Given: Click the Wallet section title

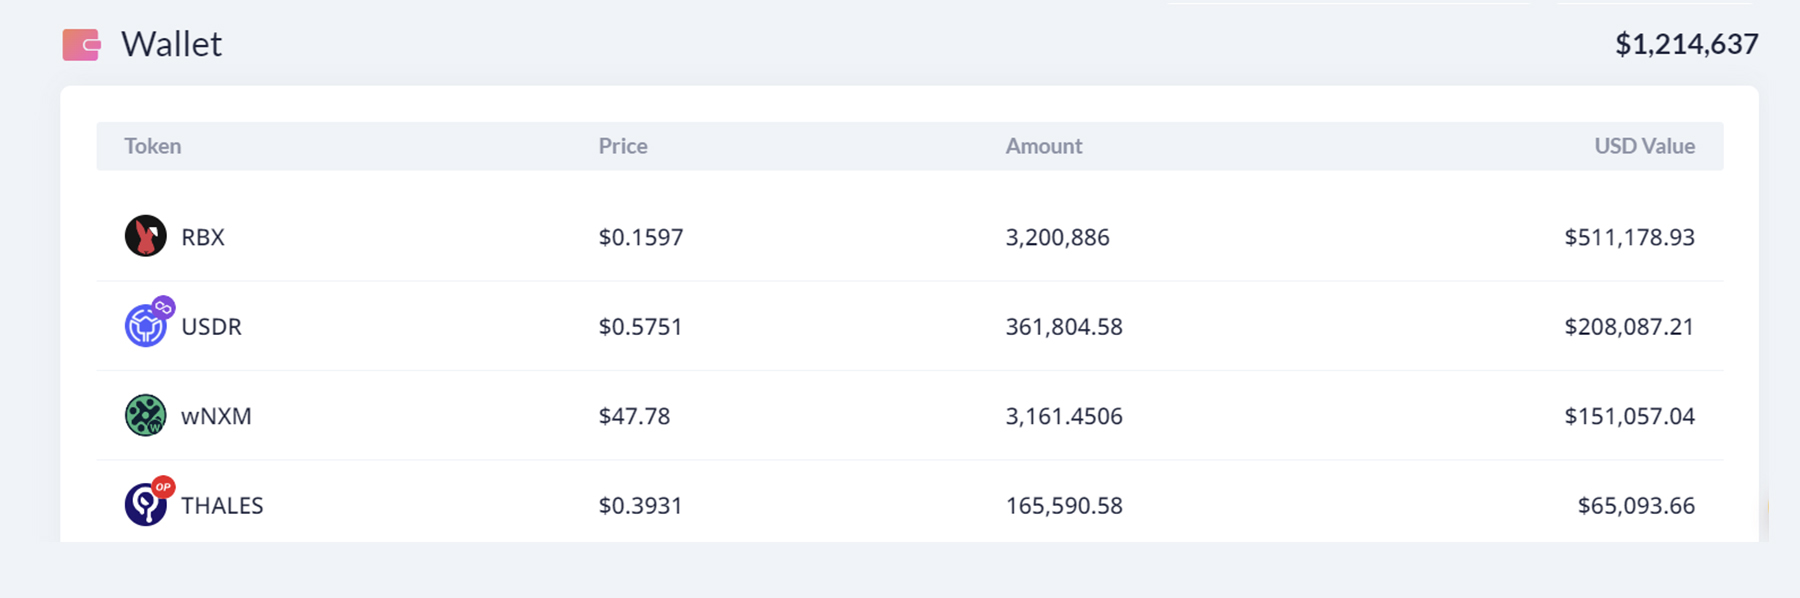Looking at the screenshot, I should click(172, 45).
